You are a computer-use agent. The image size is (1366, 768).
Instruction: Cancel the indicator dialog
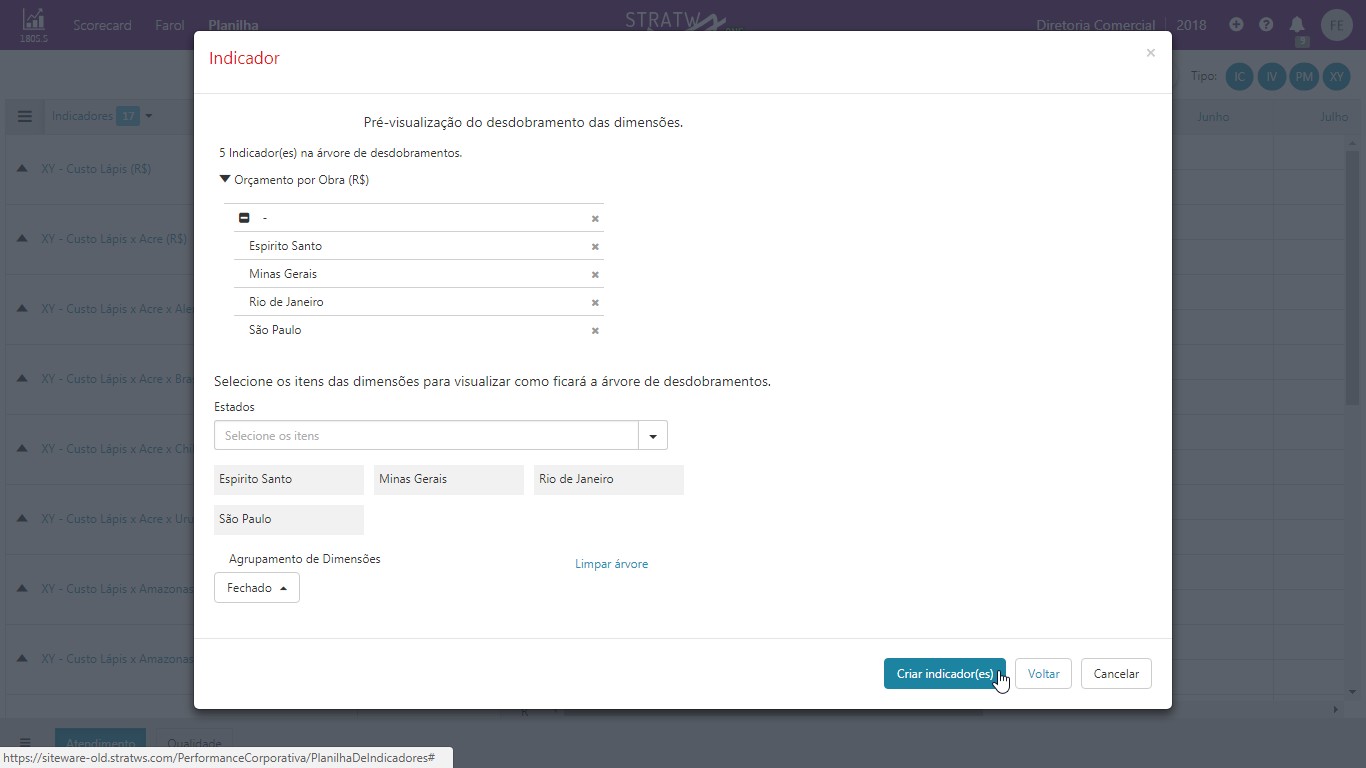tap(1116, 674)
